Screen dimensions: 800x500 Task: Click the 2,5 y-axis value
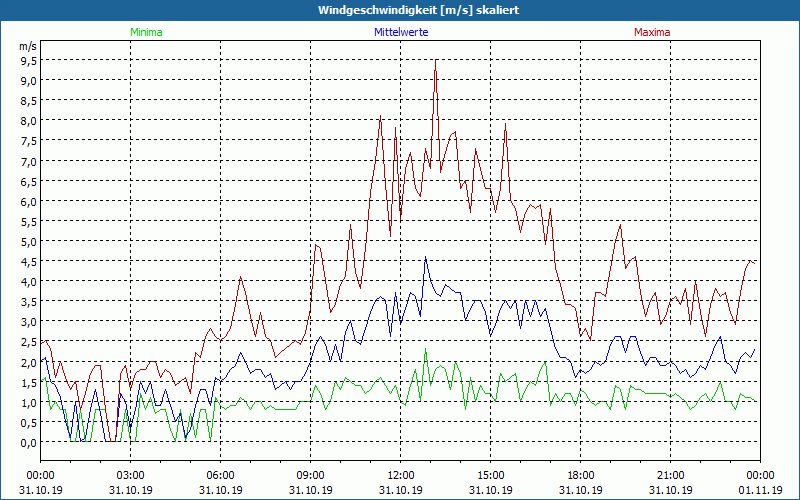[29, 342]
